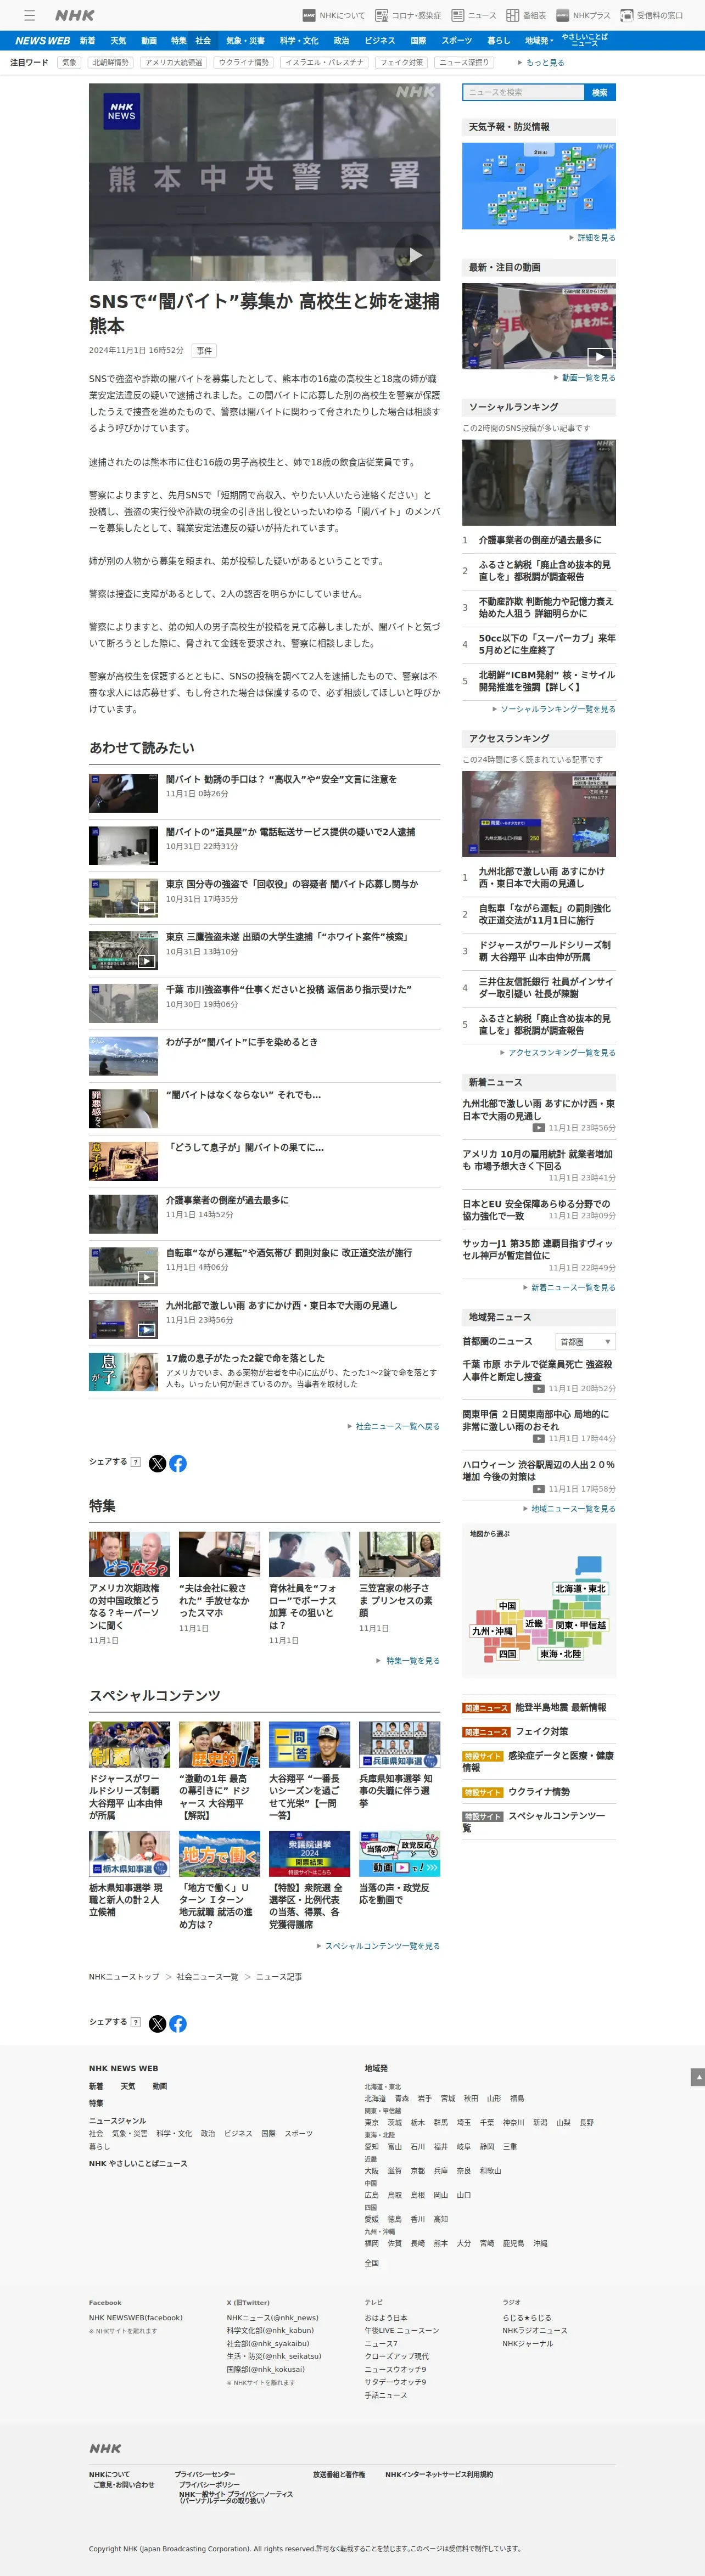Share on Facebook below the breadcrumb
705x2576 pixels.
178,2023
